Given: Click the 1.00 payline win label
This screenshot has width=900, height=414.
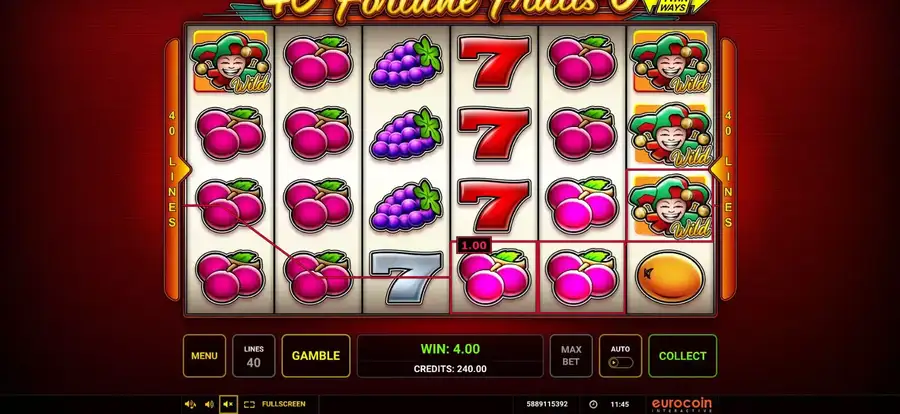Looking at the screenshot, I should (x=474, y=246).
